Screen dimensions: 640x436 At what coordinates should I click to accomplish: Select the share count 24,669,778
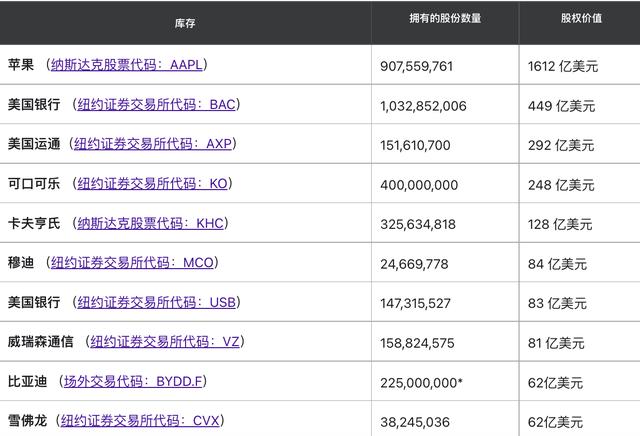coord(414,264)
